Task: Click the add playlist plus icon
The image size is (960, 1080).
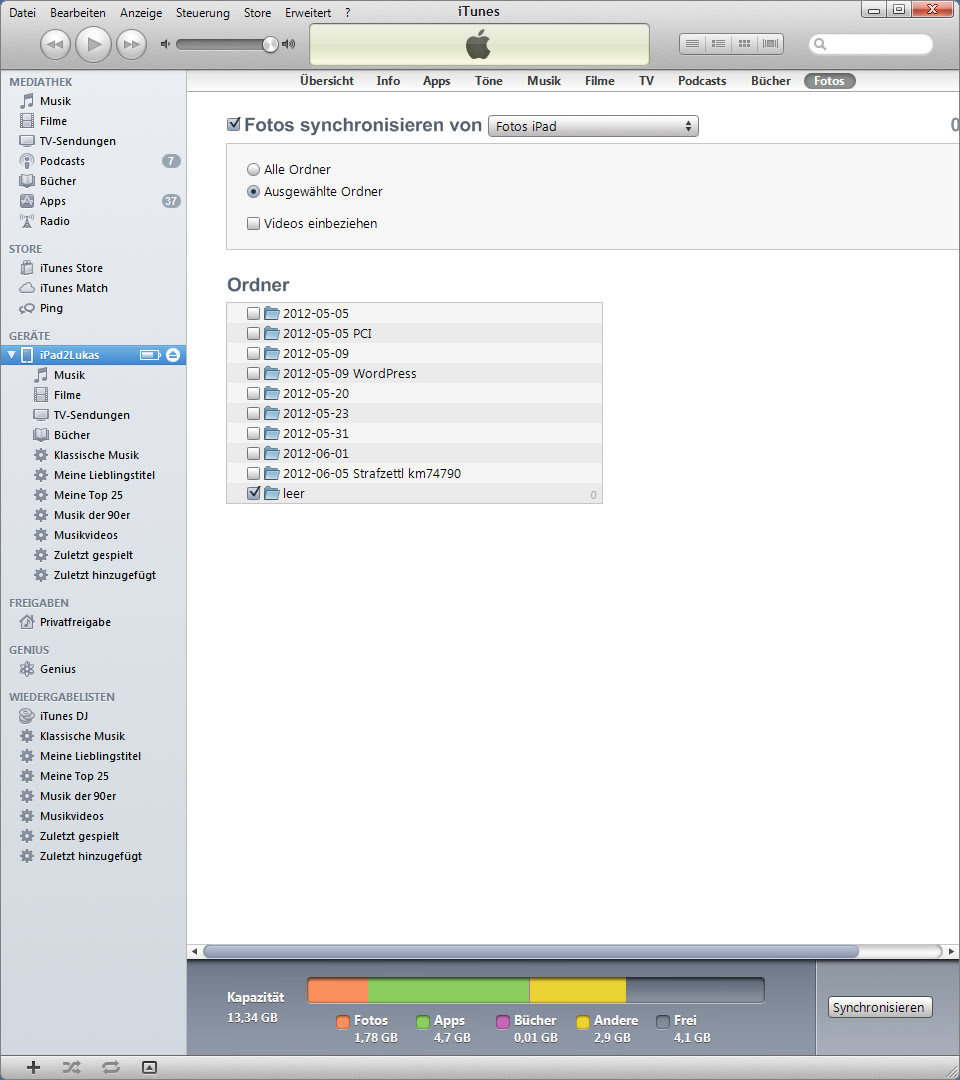Action: [33, 1068]
